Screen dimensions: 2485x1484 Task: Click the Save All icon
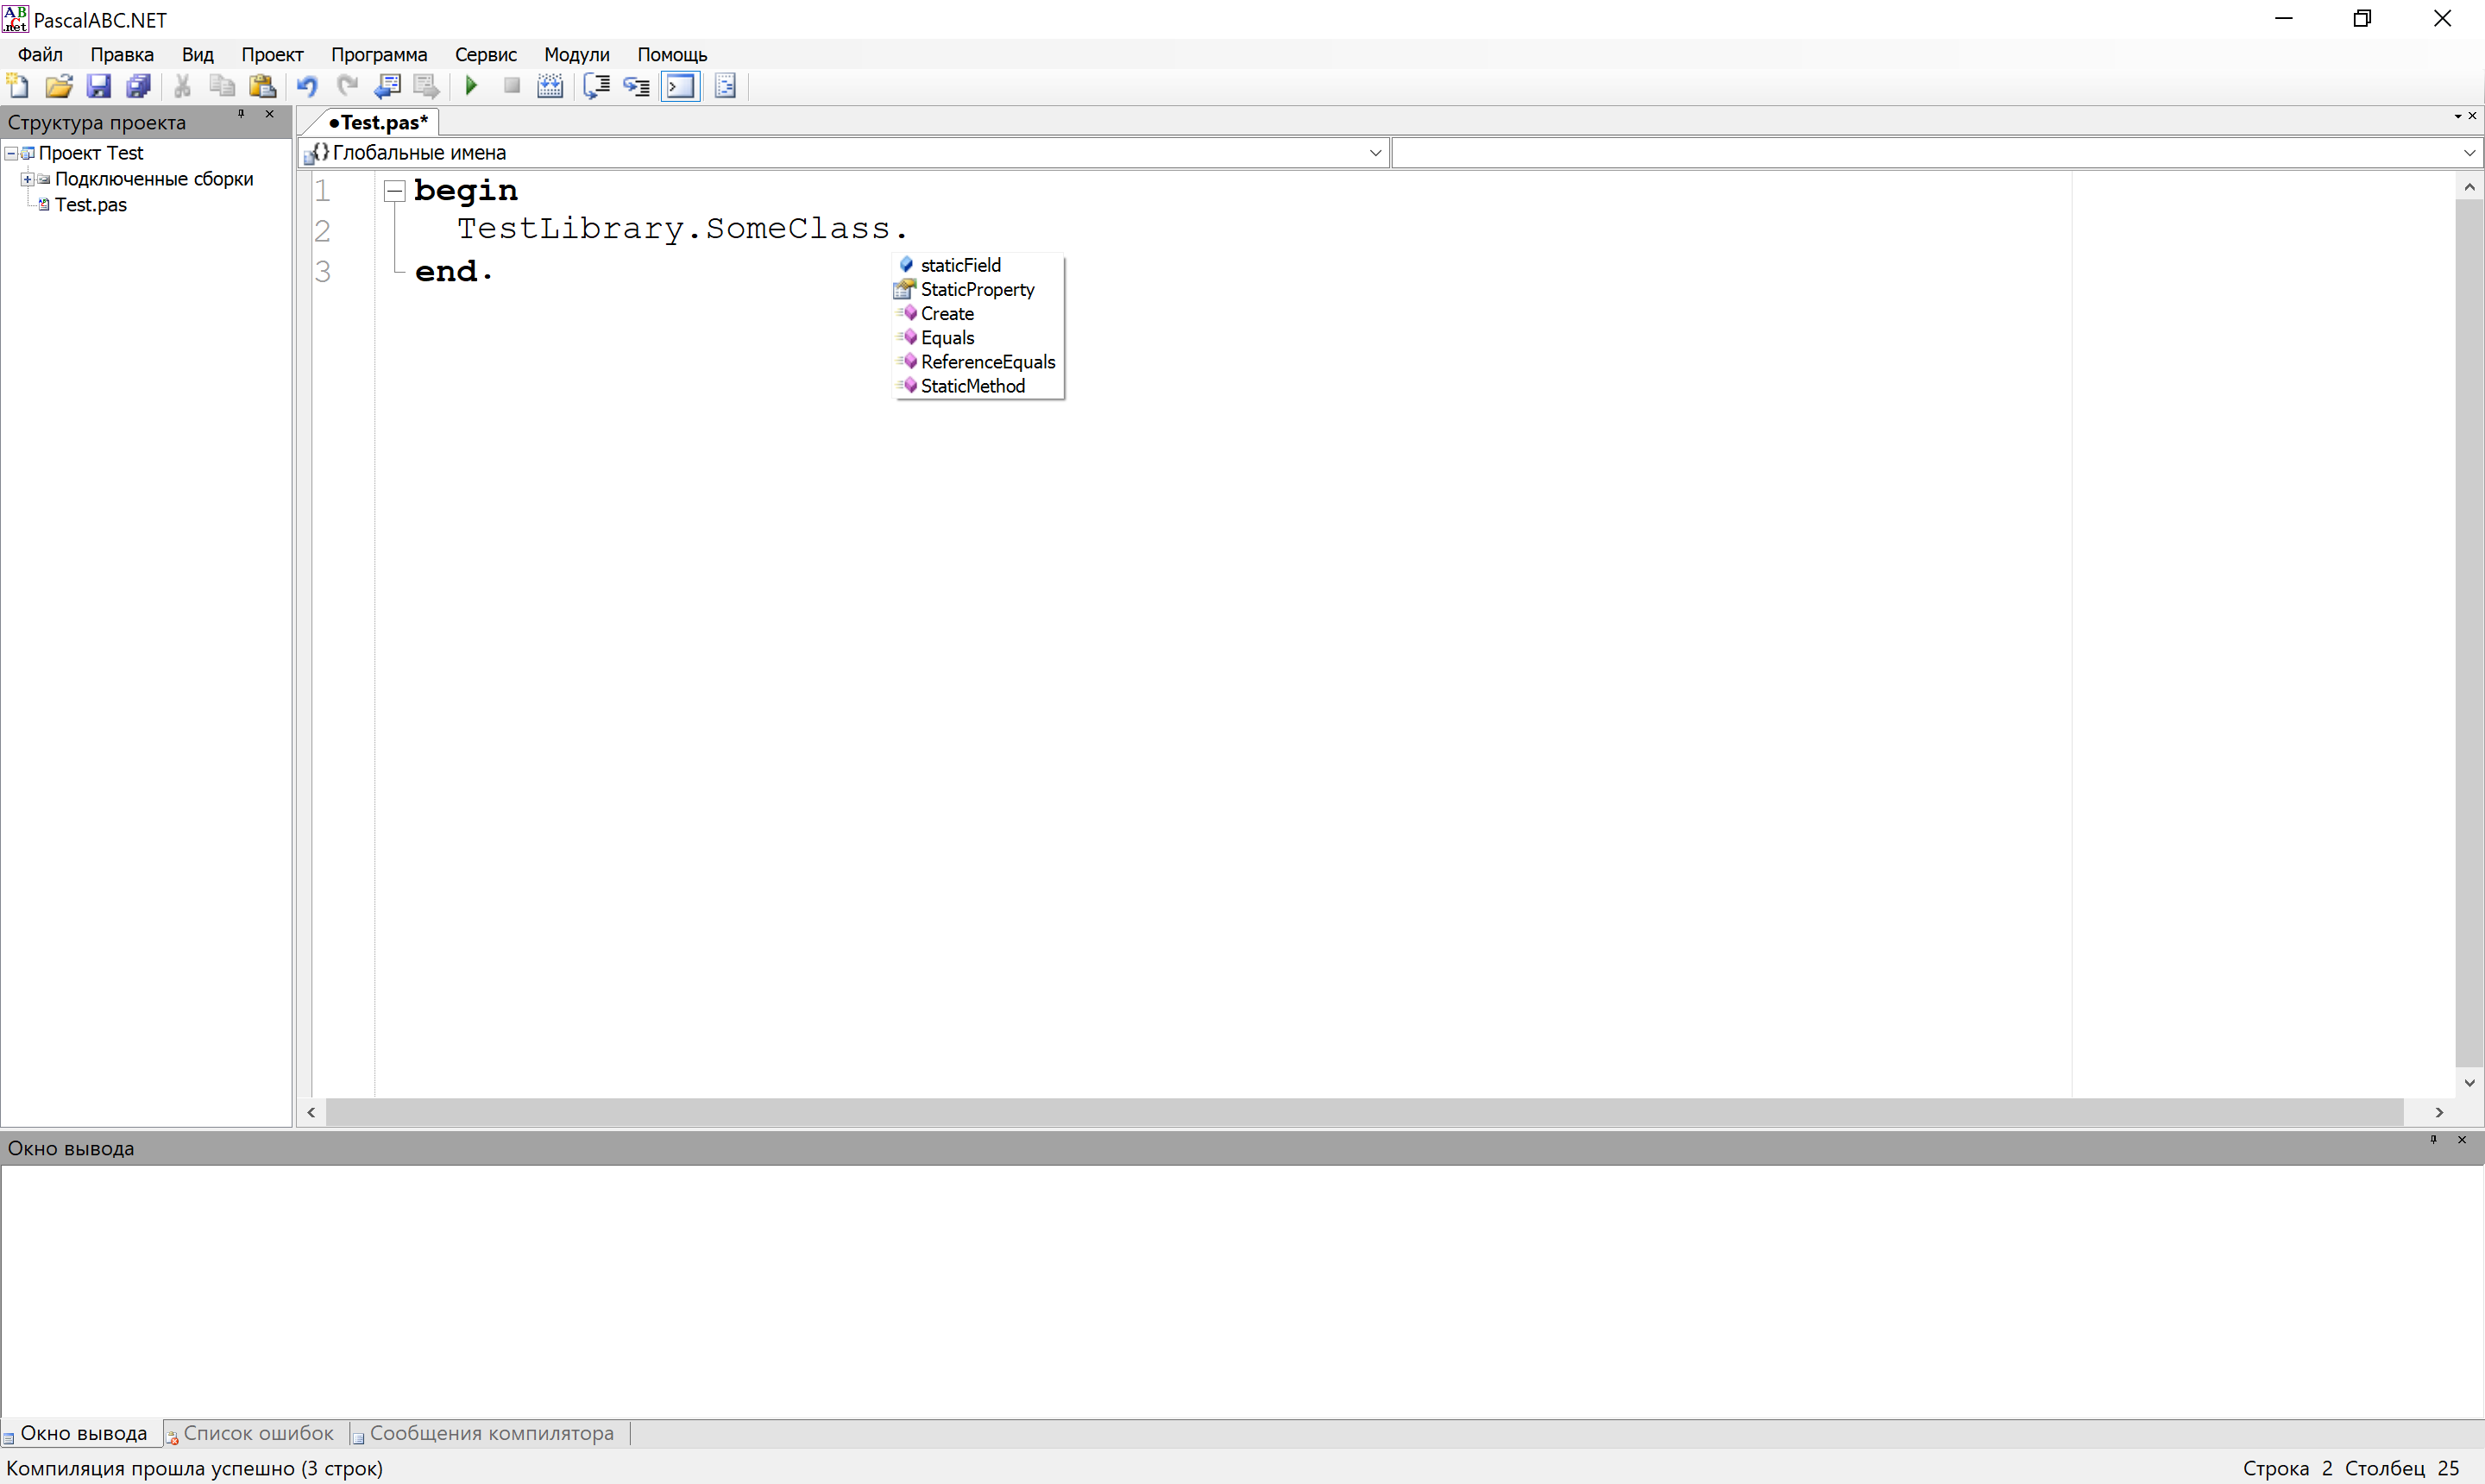pyautogui.click(x=139, y=86)
